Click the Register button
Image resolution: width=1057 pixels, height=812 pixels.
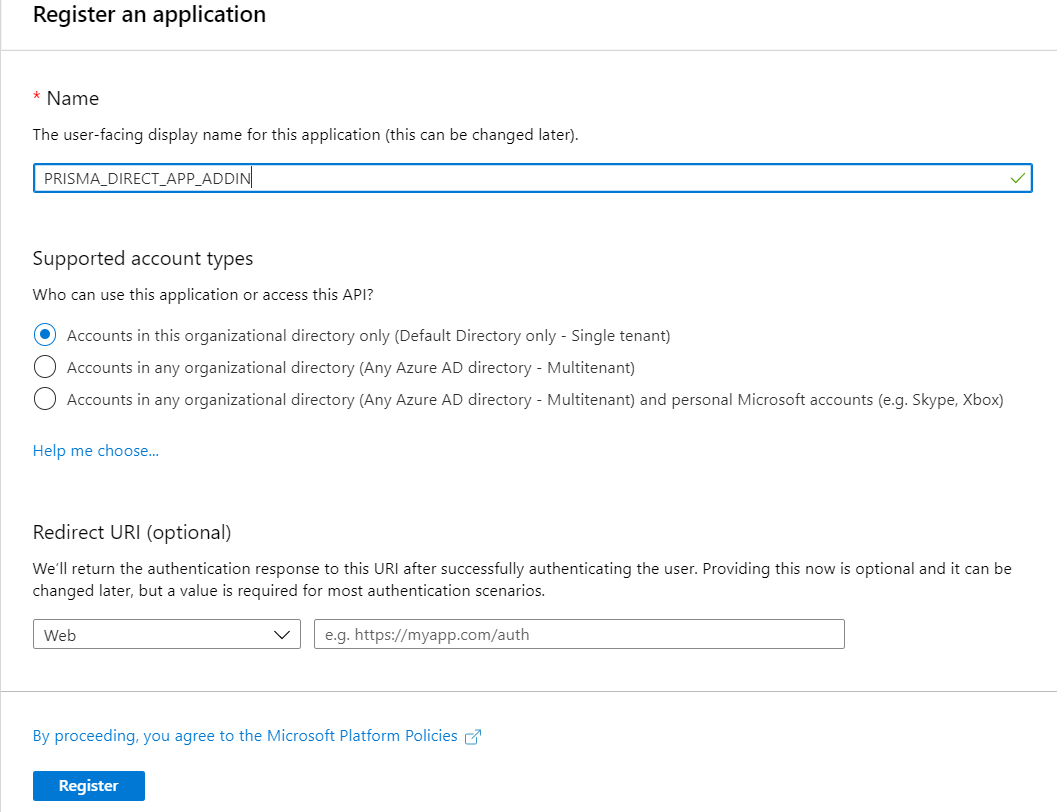point(89,786)
